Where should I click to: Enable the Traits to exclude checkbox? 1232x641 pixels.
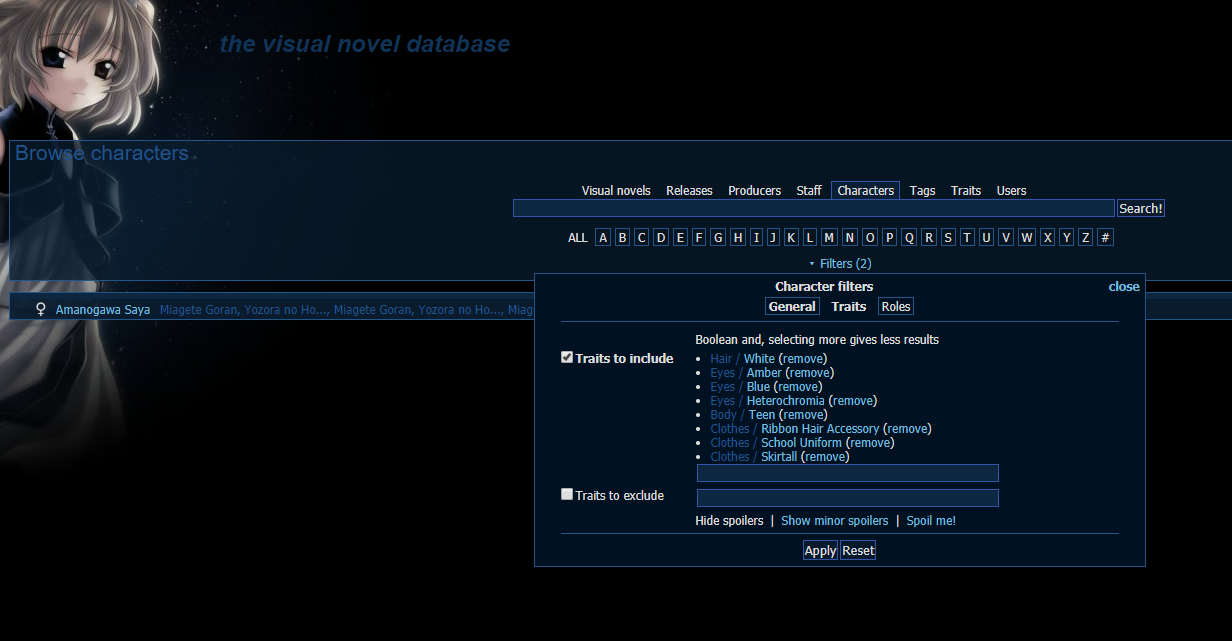[x=567, y=494]
